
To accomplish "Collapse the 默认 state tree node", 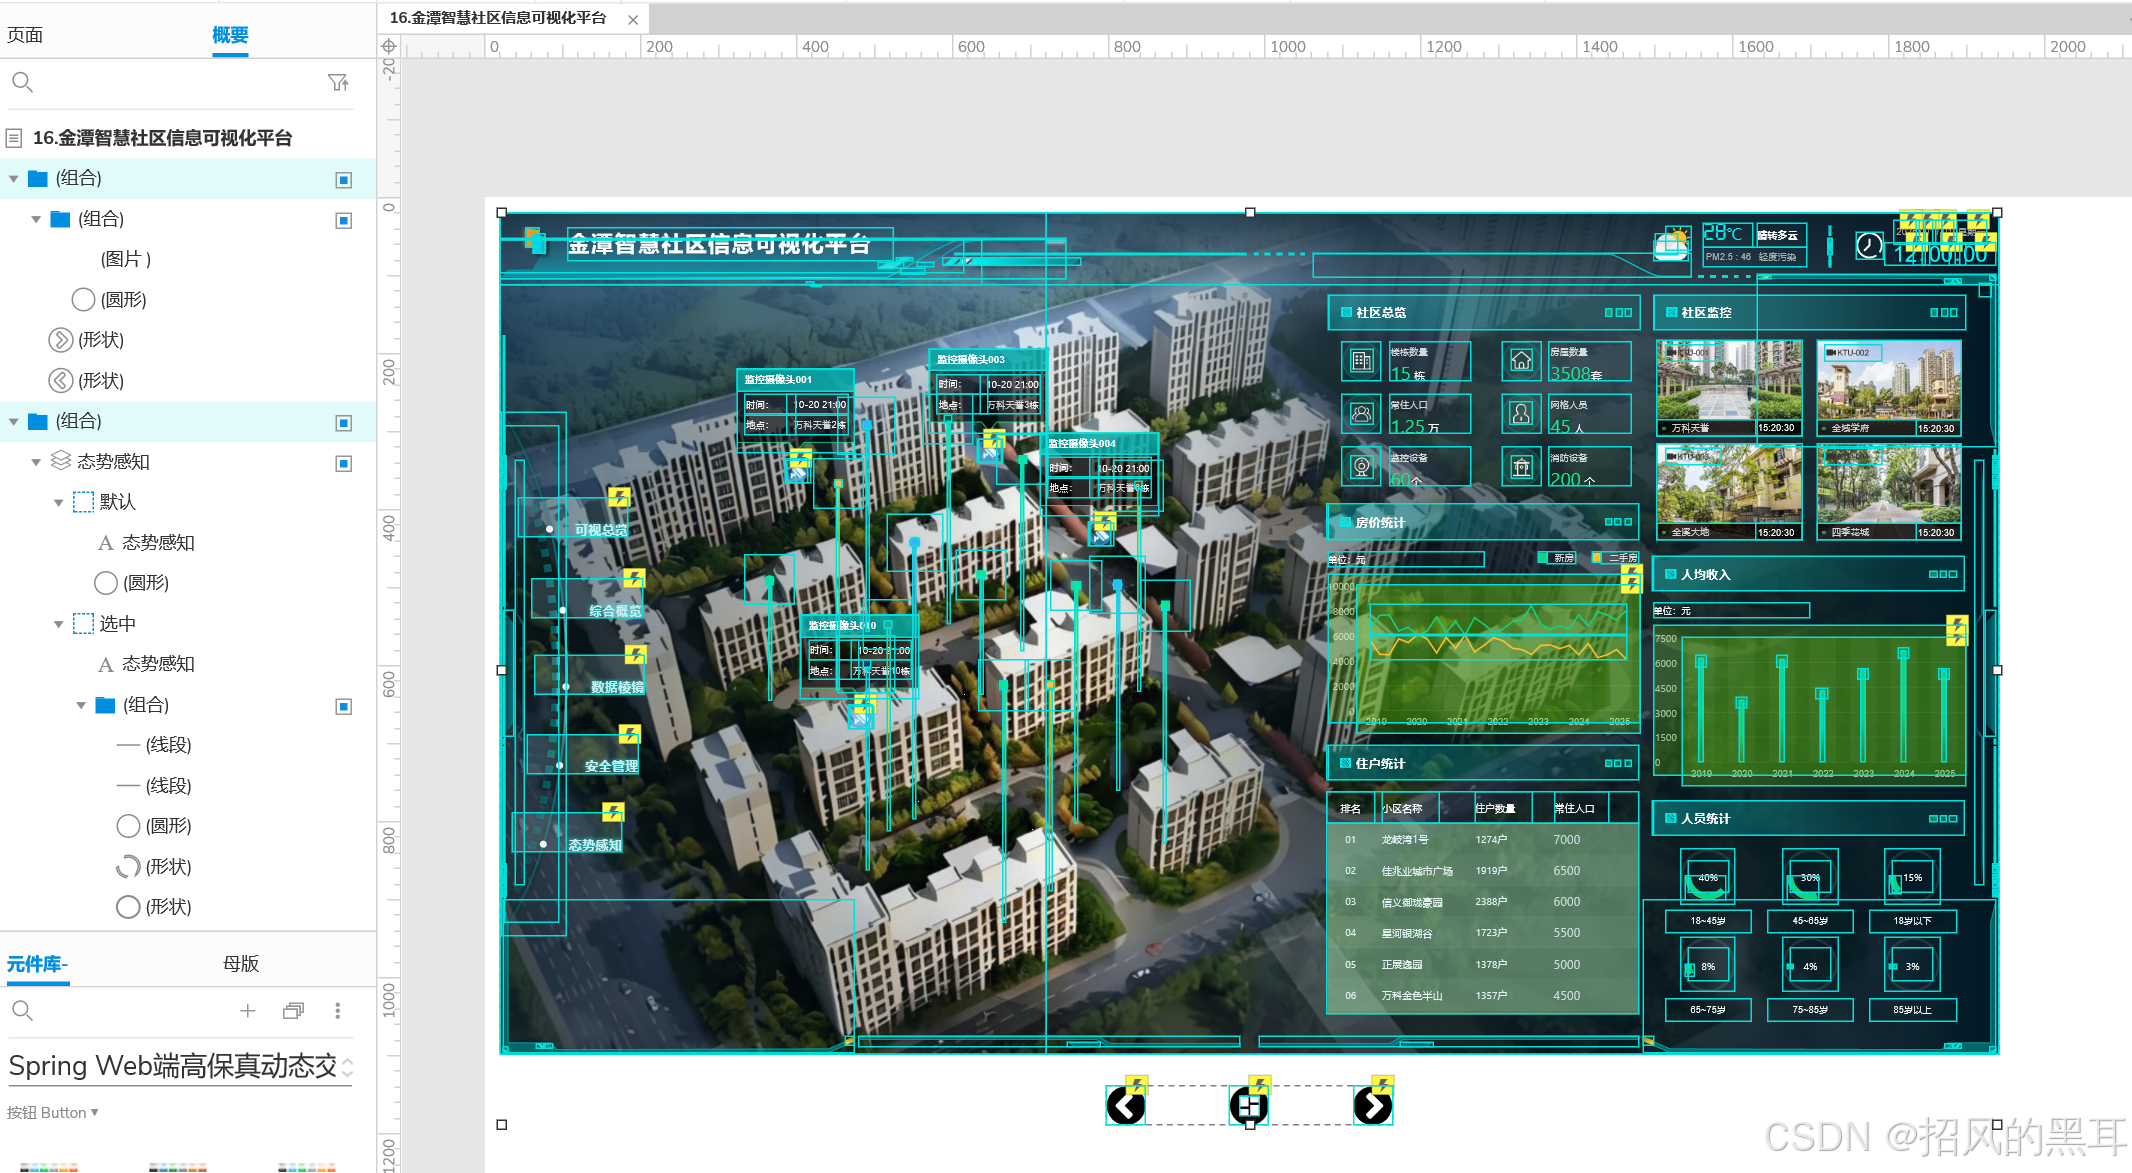I will tap(58, 503).
